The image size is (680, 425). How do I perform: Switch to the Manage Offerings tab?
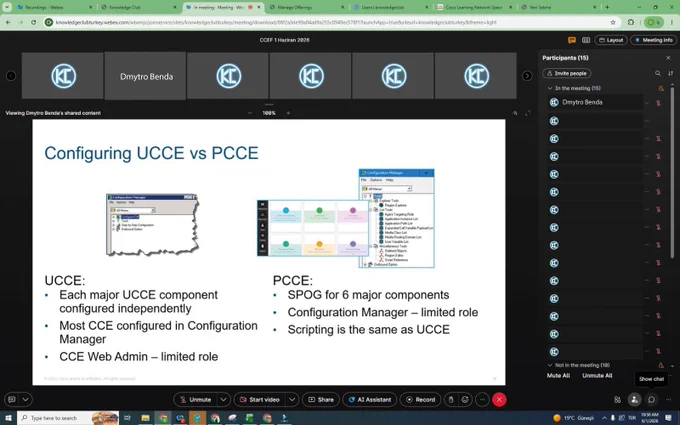tap(307, 7)
